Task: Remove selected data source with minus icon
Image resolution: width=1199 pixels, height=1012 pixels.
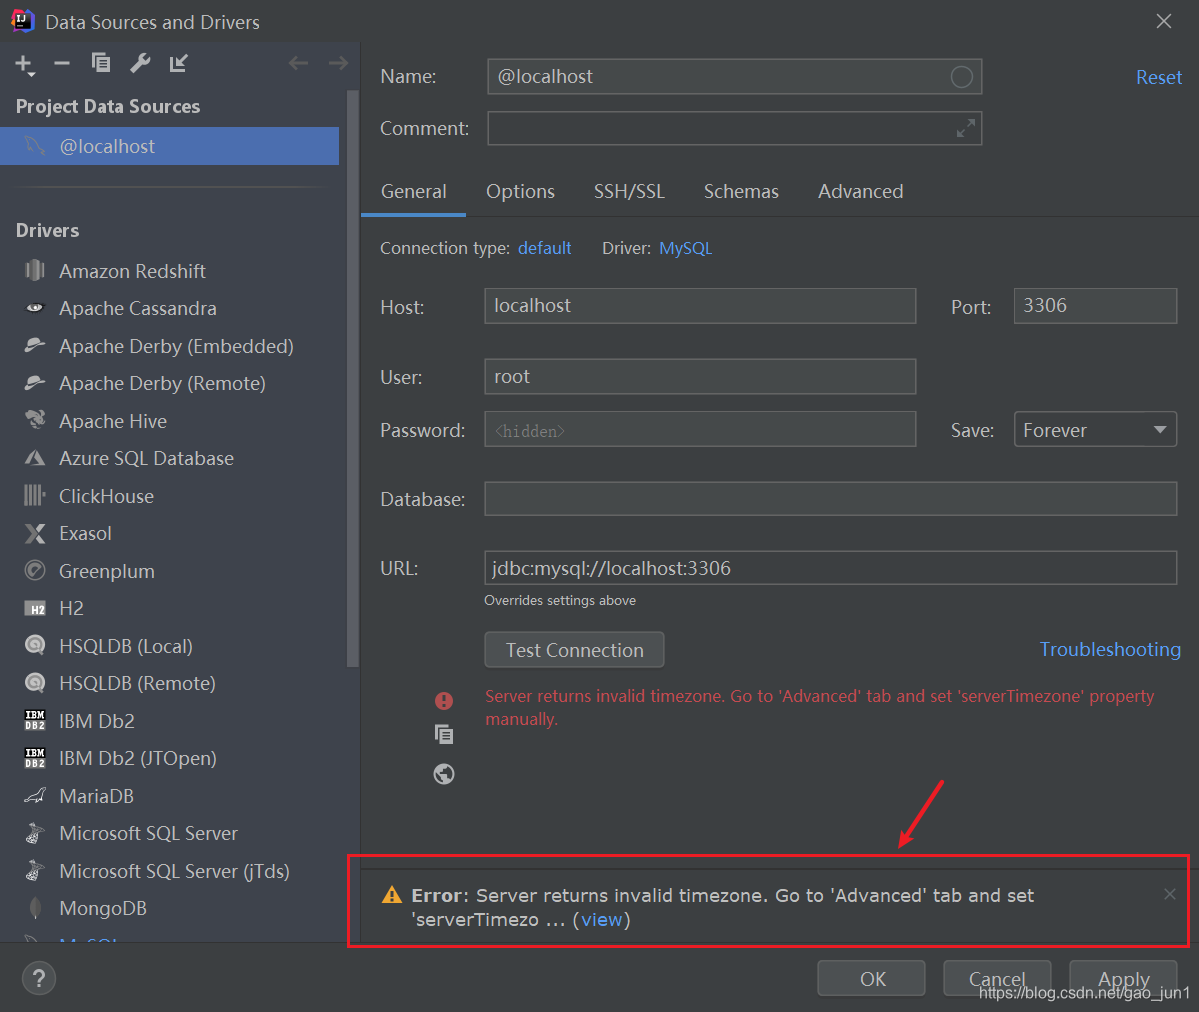Action: coord(62,63)
